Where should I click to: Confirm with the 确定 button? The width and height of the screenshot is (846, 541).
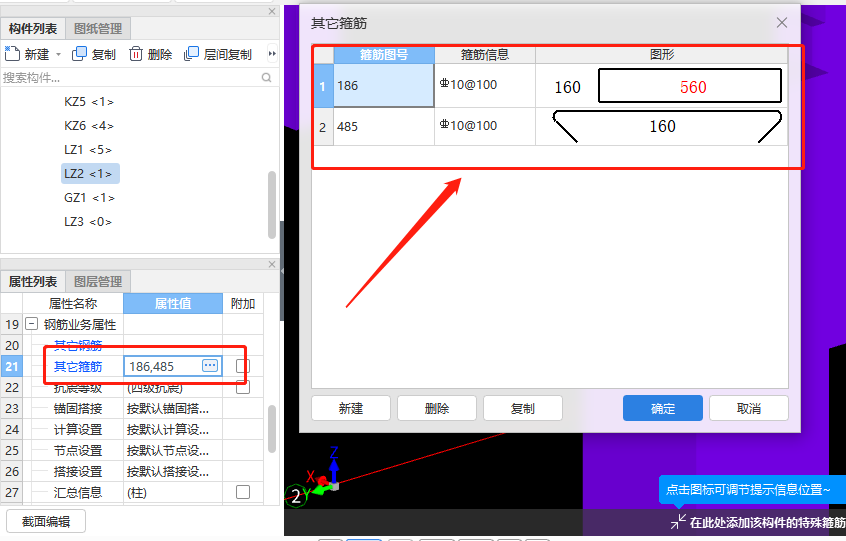click(x=663, y=408)
